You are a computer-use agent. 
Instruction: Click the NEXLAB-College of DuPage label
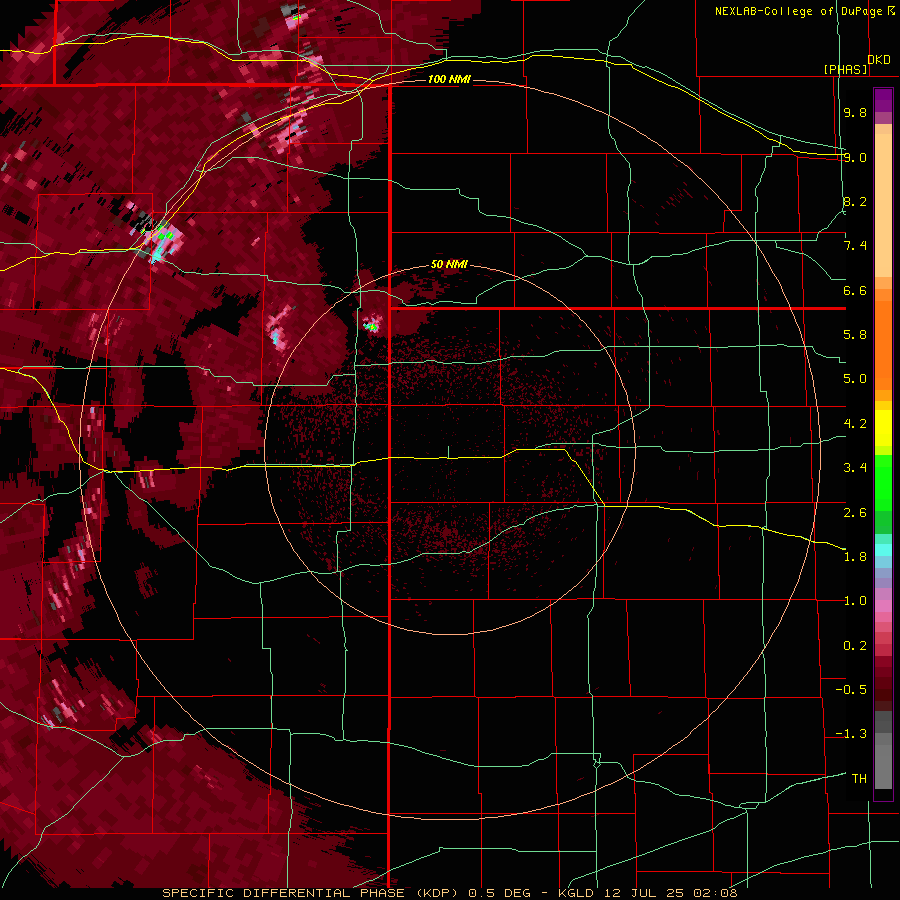(798, 11)
